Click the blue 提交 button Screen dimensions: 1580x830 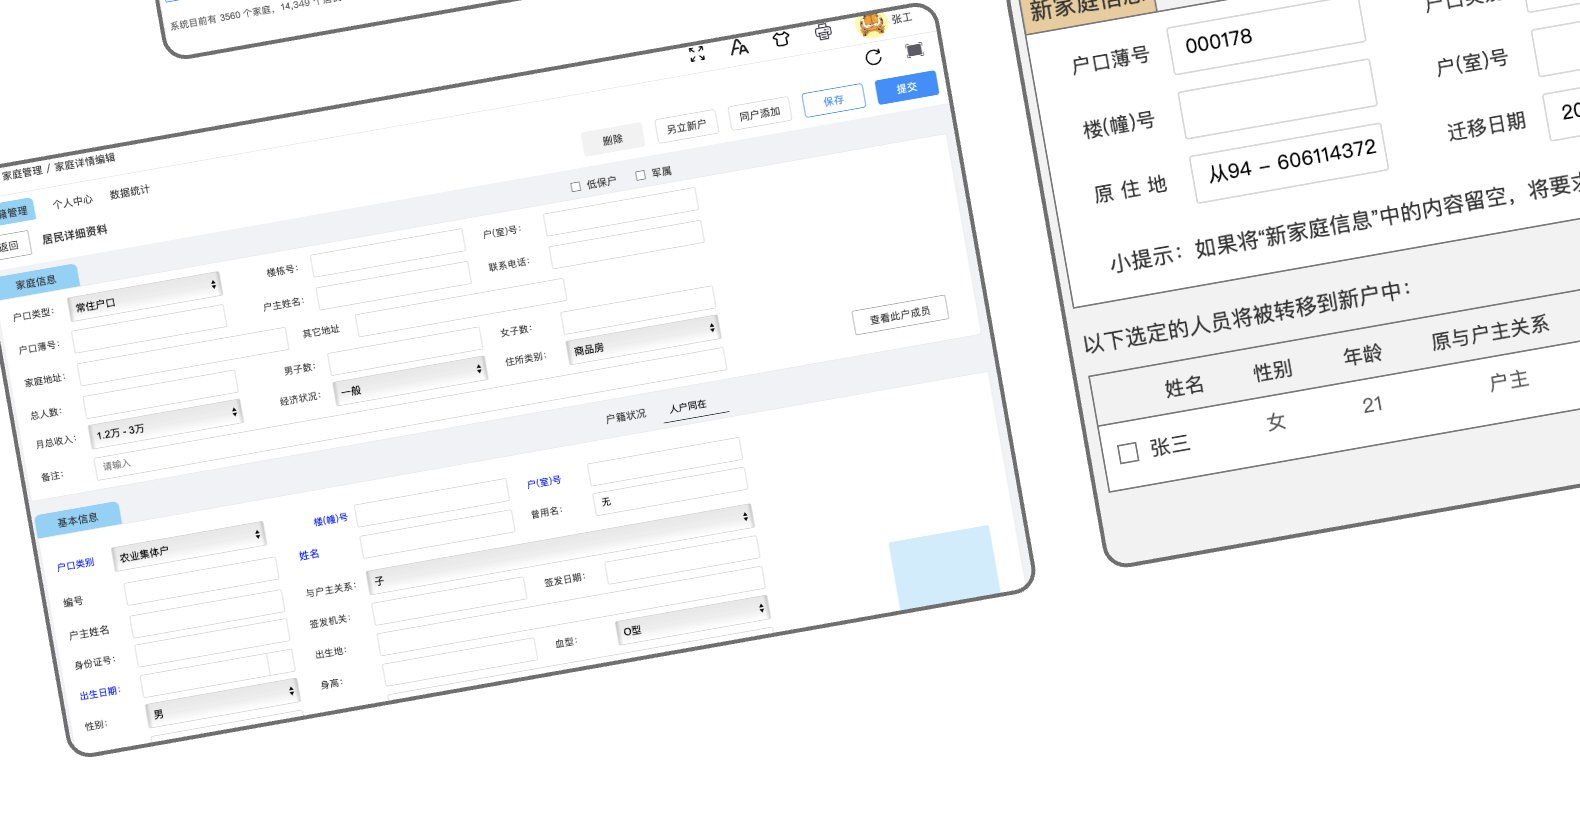click(x=906, y=88)
